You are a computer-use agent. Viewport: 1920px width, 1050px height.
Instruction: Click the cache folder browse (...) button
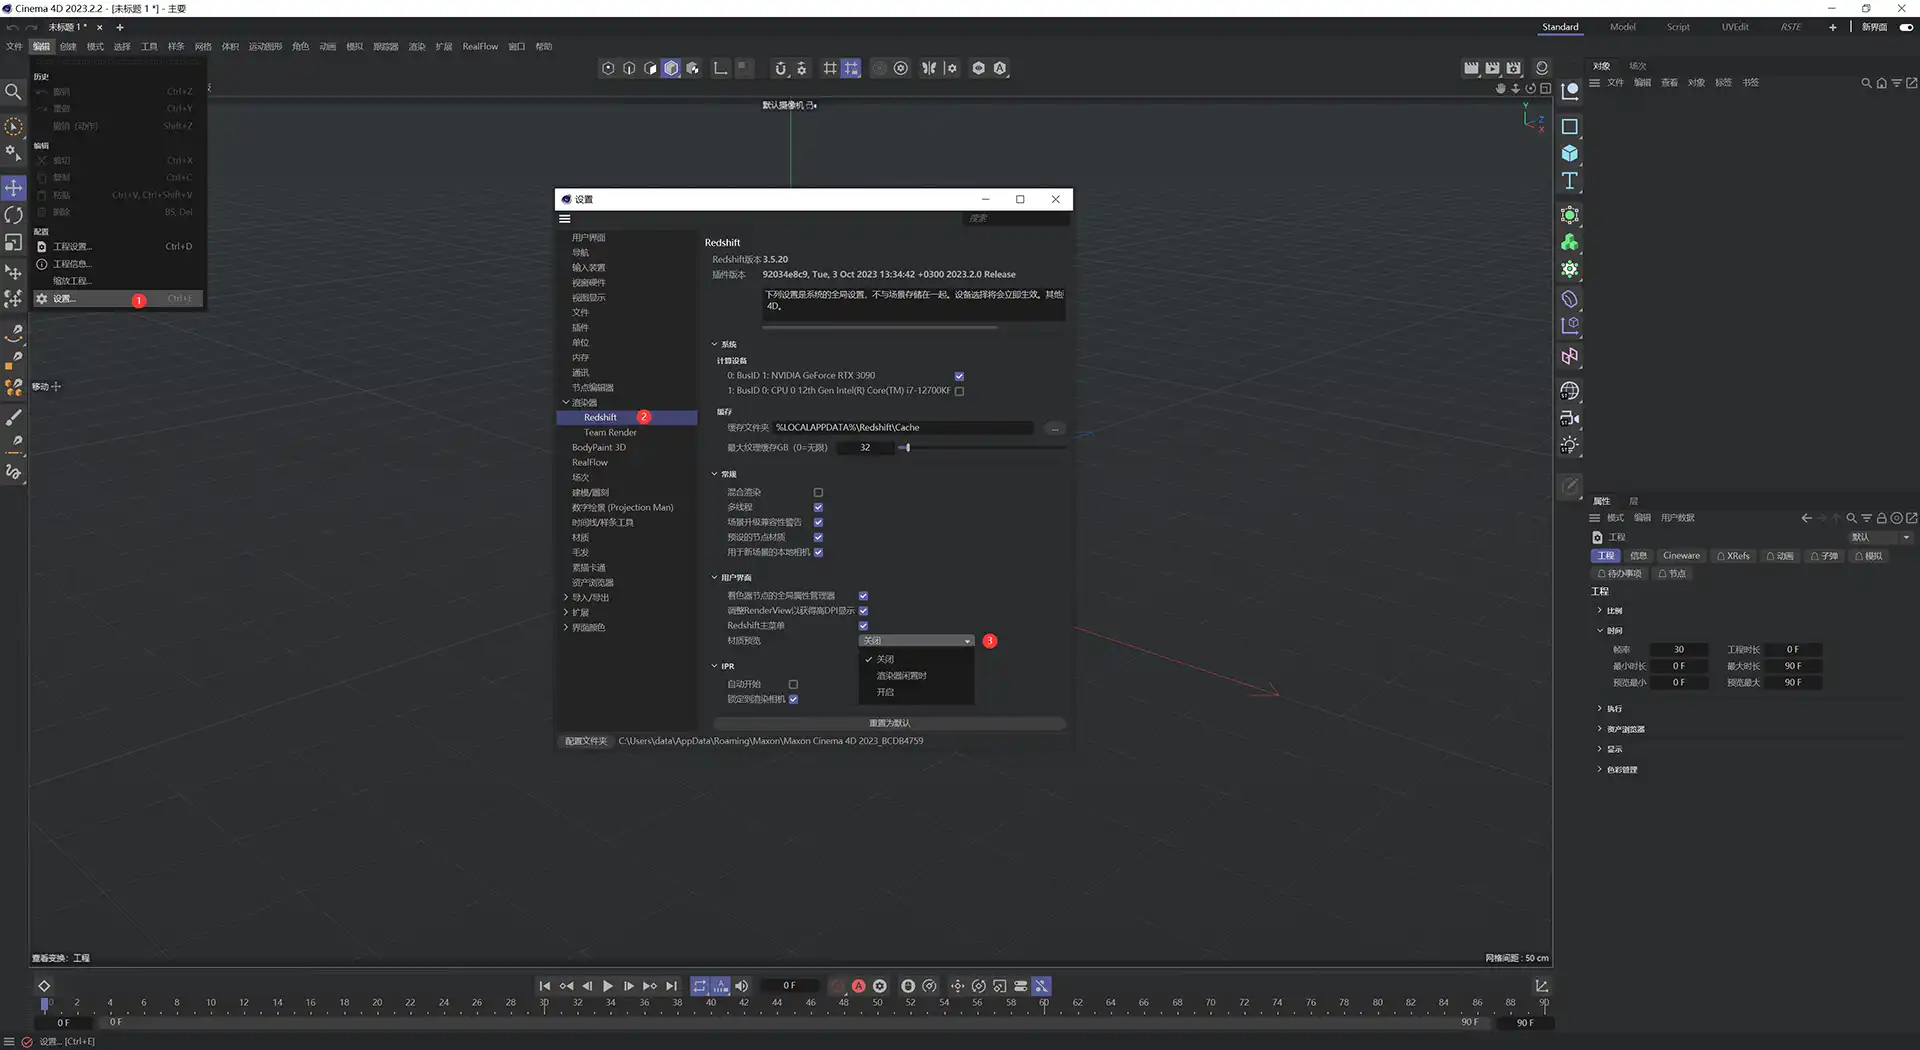[x=1055, y=428]
